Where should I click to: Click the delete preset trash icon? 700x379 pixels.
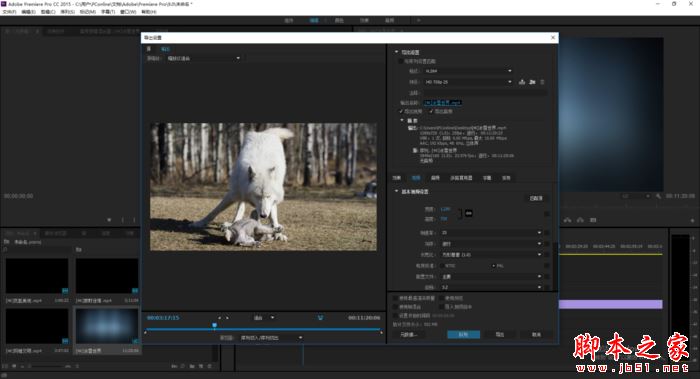tap(542, 82)
